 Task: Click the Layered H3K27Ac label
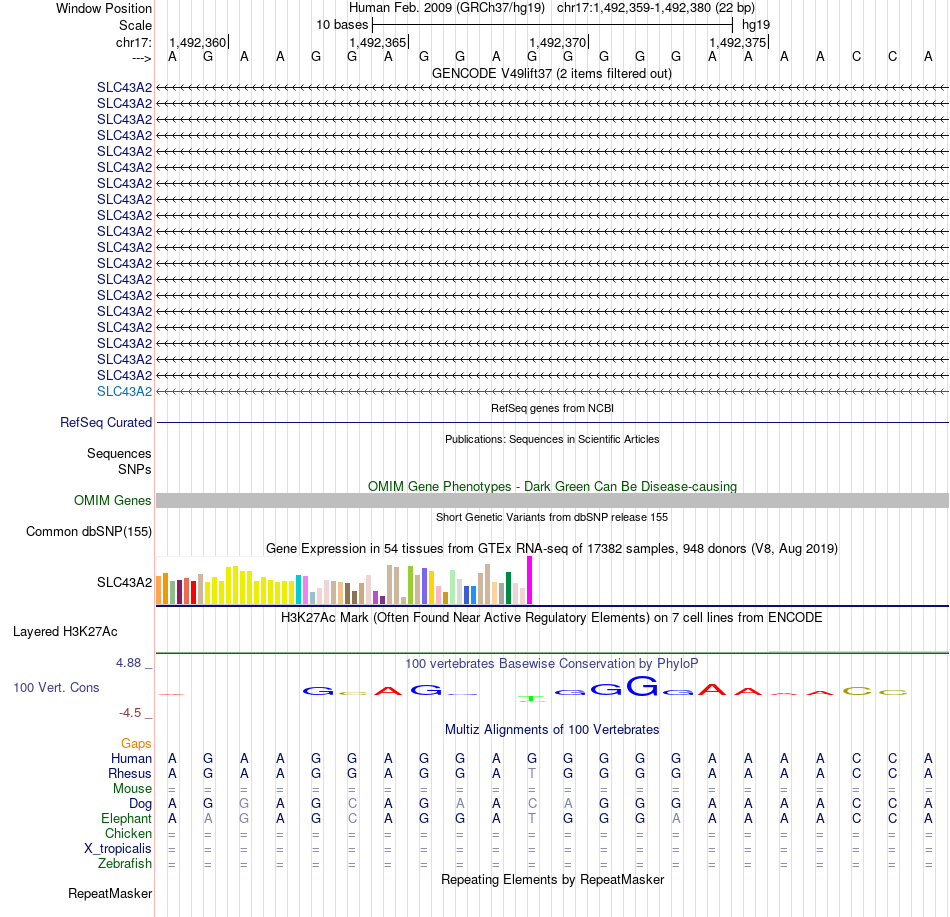click(65, 631)
